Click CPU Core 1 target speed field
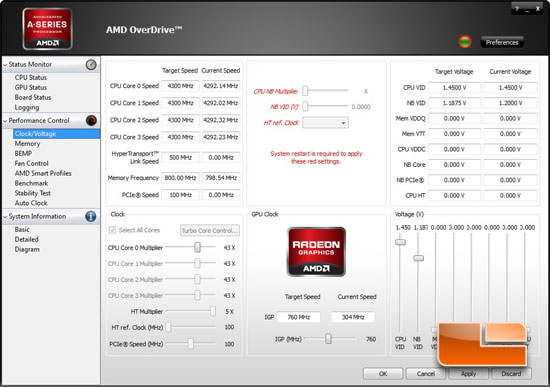This screenshot has height=387, width=550. click(180, 103)
